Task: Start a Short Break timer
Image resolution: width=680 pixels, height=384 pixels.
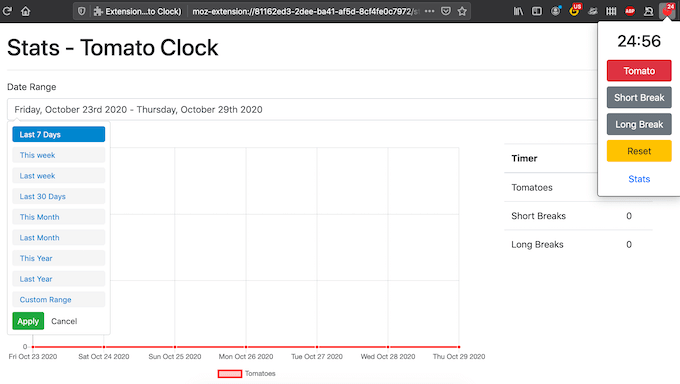Action: 639,97
